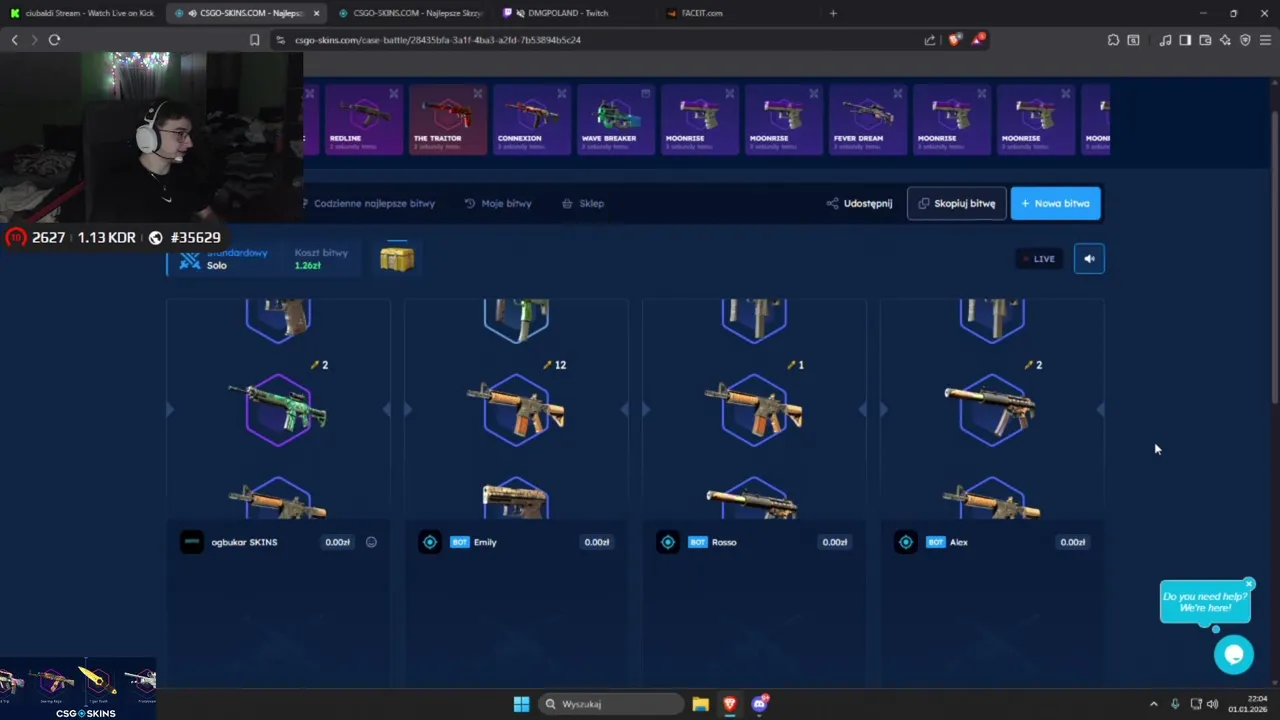The height and width of the screenshot is (720, 1280).
Task: Click the REDLINE drop card
Action: click(363, 120)
